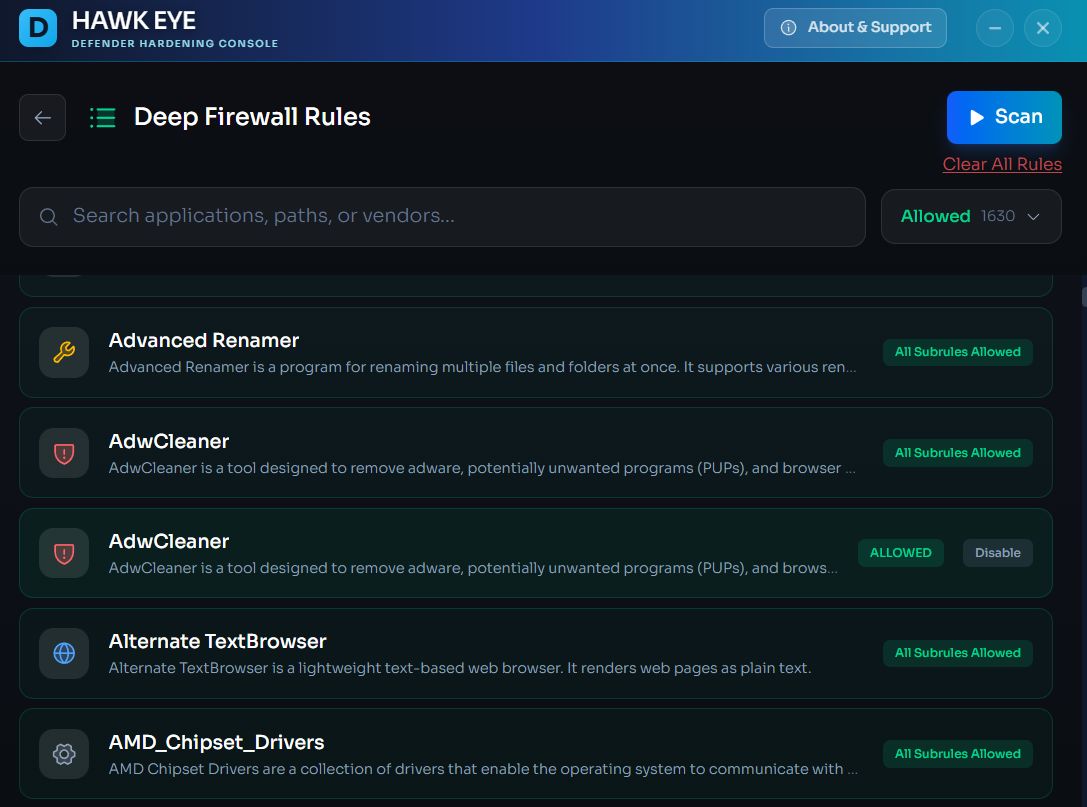Click the gear icon for AMD_Chipset_Drivers
Screen dimensions: 1087x807
(x=64, y=754)
